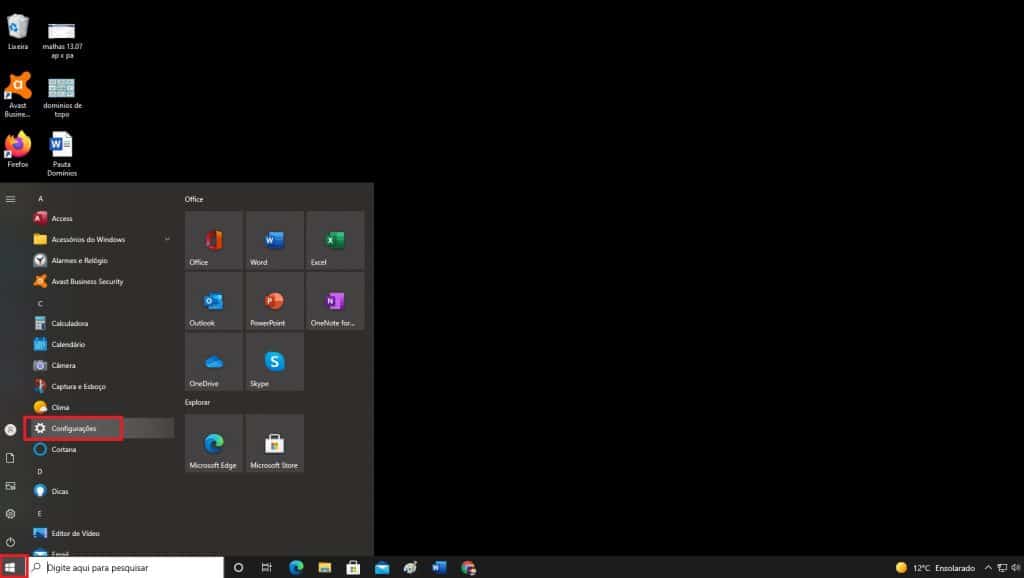This screenshot has width=1024, height=578.
Task: Show hidden system tray icons
Action: pos(988,568)
